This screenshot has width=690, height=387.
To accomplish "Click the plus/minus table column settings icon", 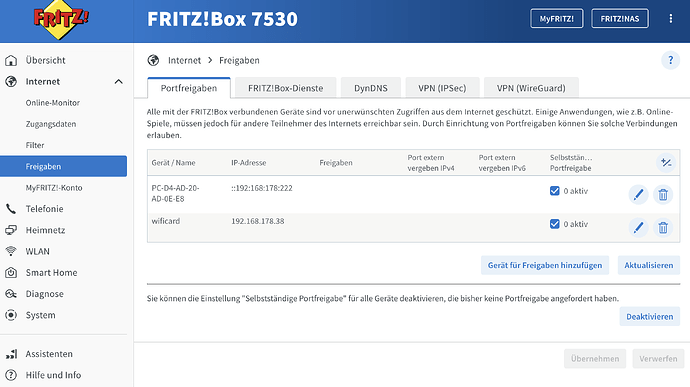I will (666, 162).
